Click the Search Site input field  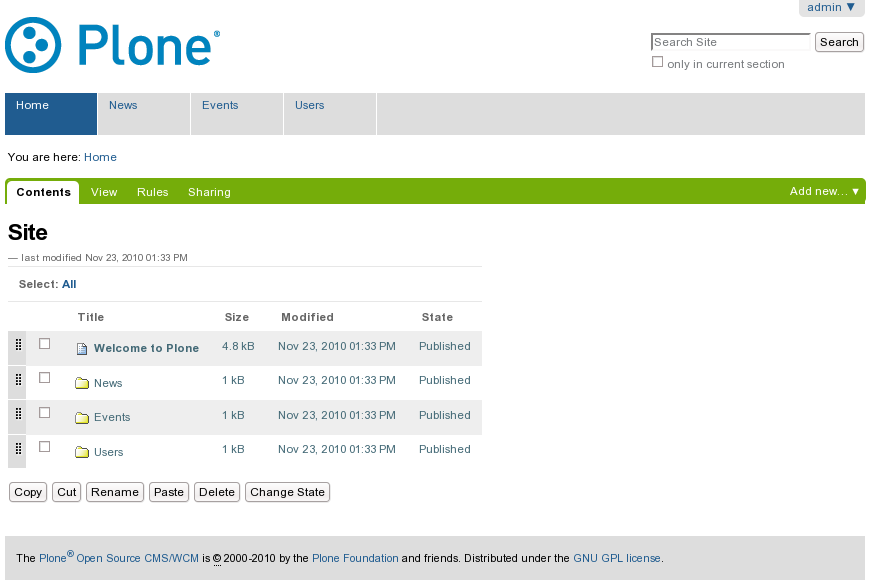pyautogui.click(x=730, y=42)
